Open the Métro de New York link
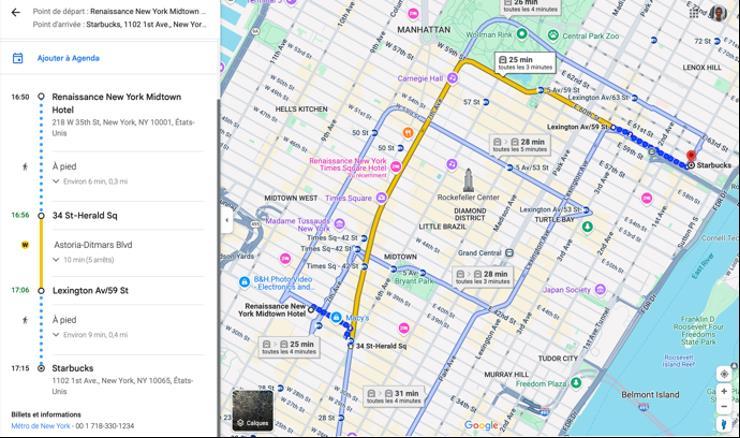 pyautogui.click(x=41, y=426)
